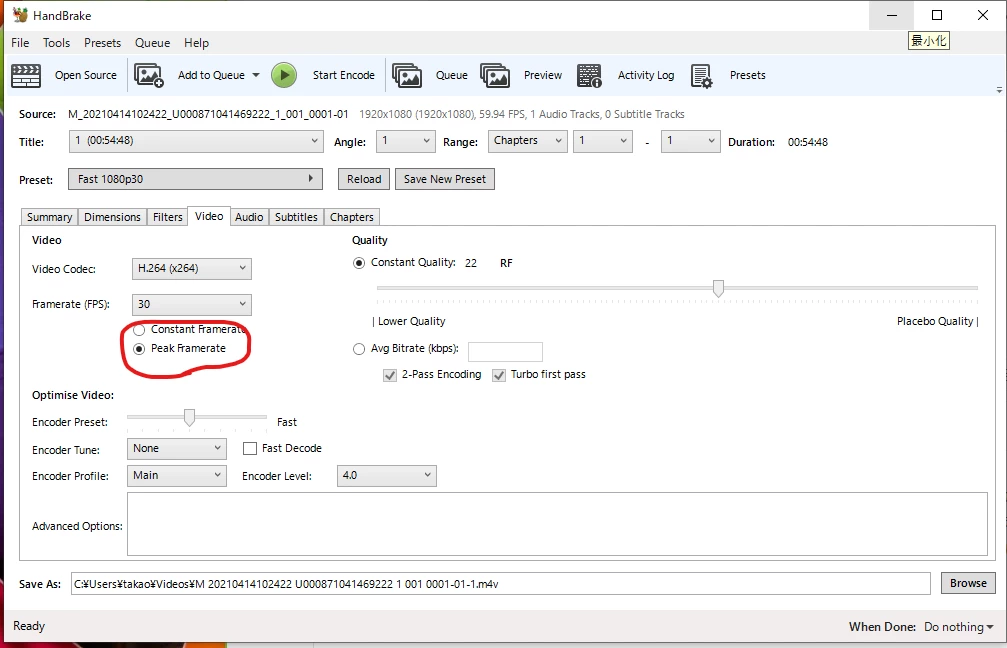The height and width of the screenshot is (648, 1007).
Task: Click the Presets gear-document icon
Action: pyautogui.click(x=701, y=75)
